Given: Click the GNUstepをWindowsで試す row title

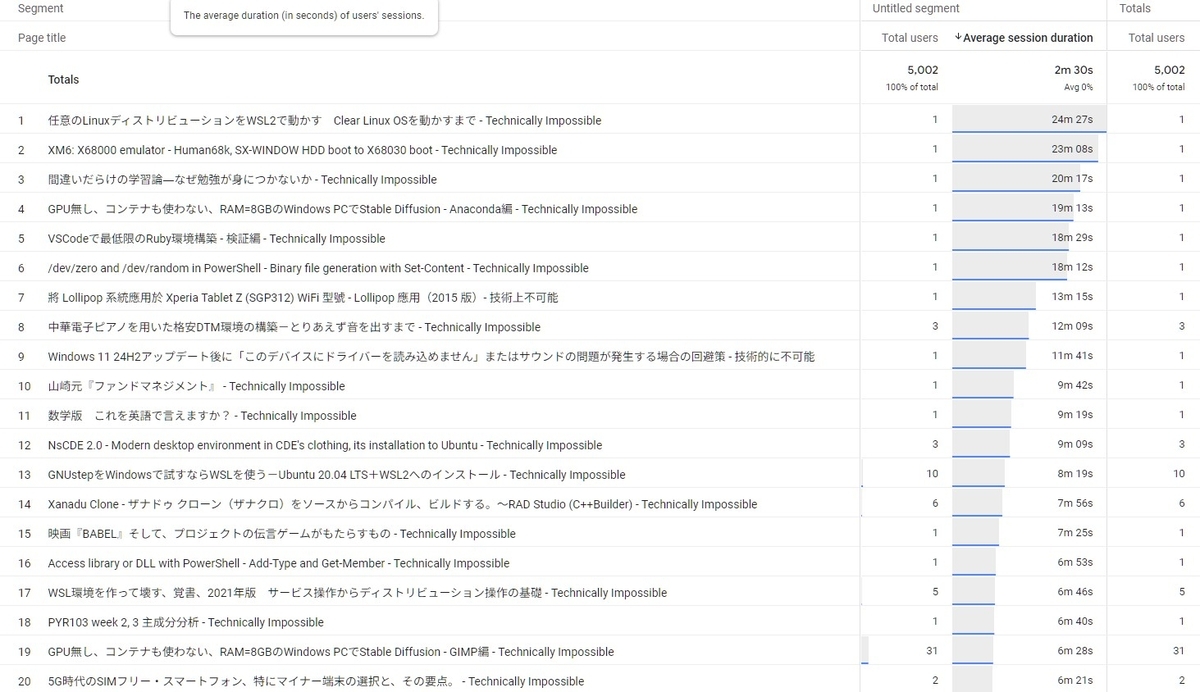Looking at the screenshot, I should 337,474.
